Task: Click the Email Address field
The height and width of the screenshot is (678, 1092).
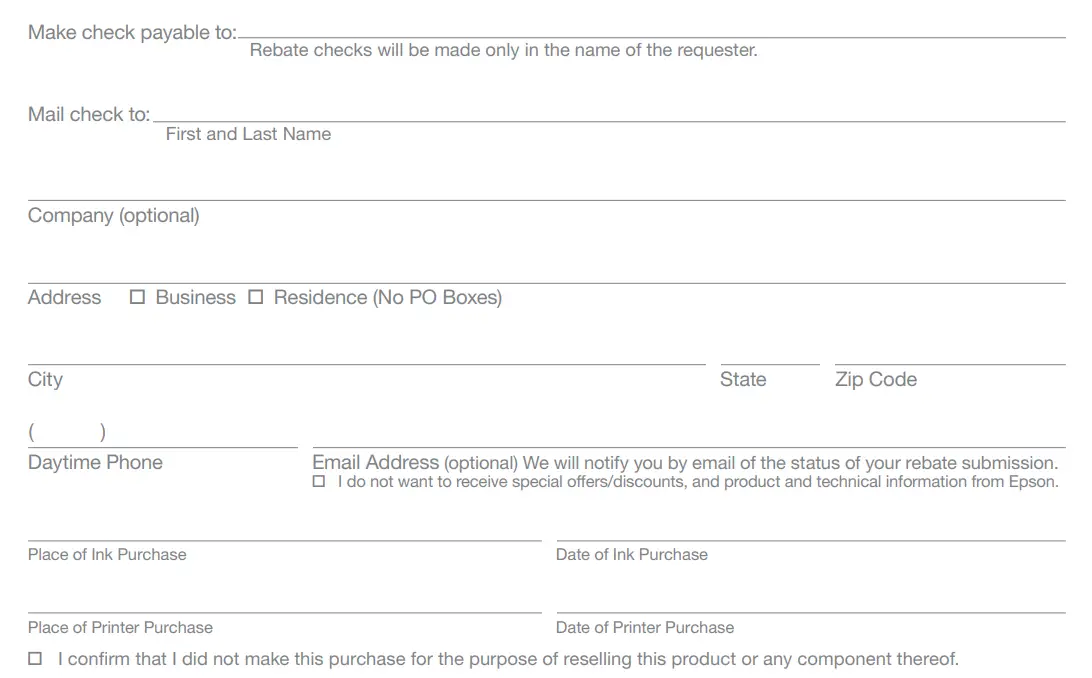Action: [689, 436]
